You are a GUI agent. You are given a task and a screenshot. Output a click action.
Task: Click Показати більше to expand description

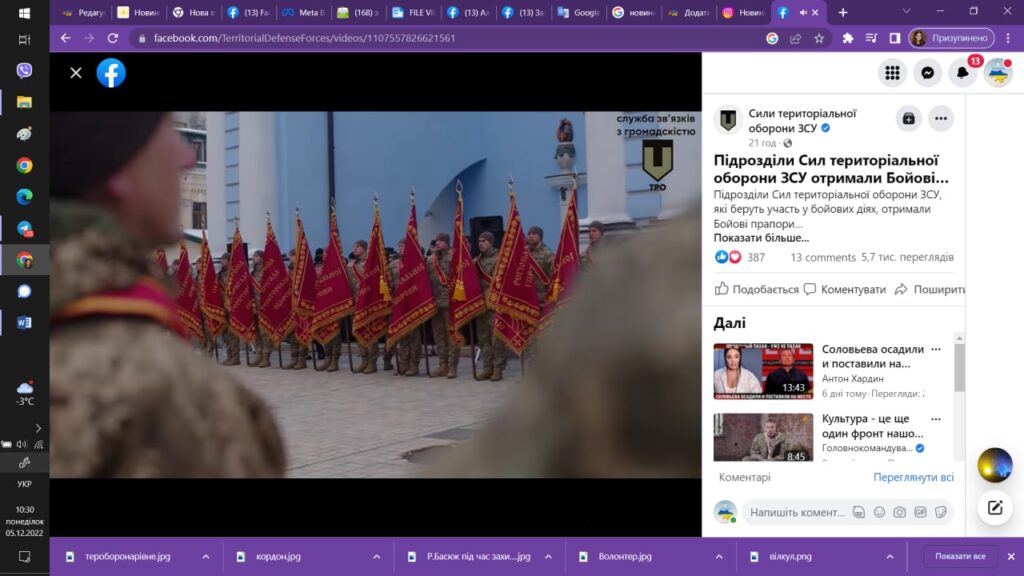point(761,238)
